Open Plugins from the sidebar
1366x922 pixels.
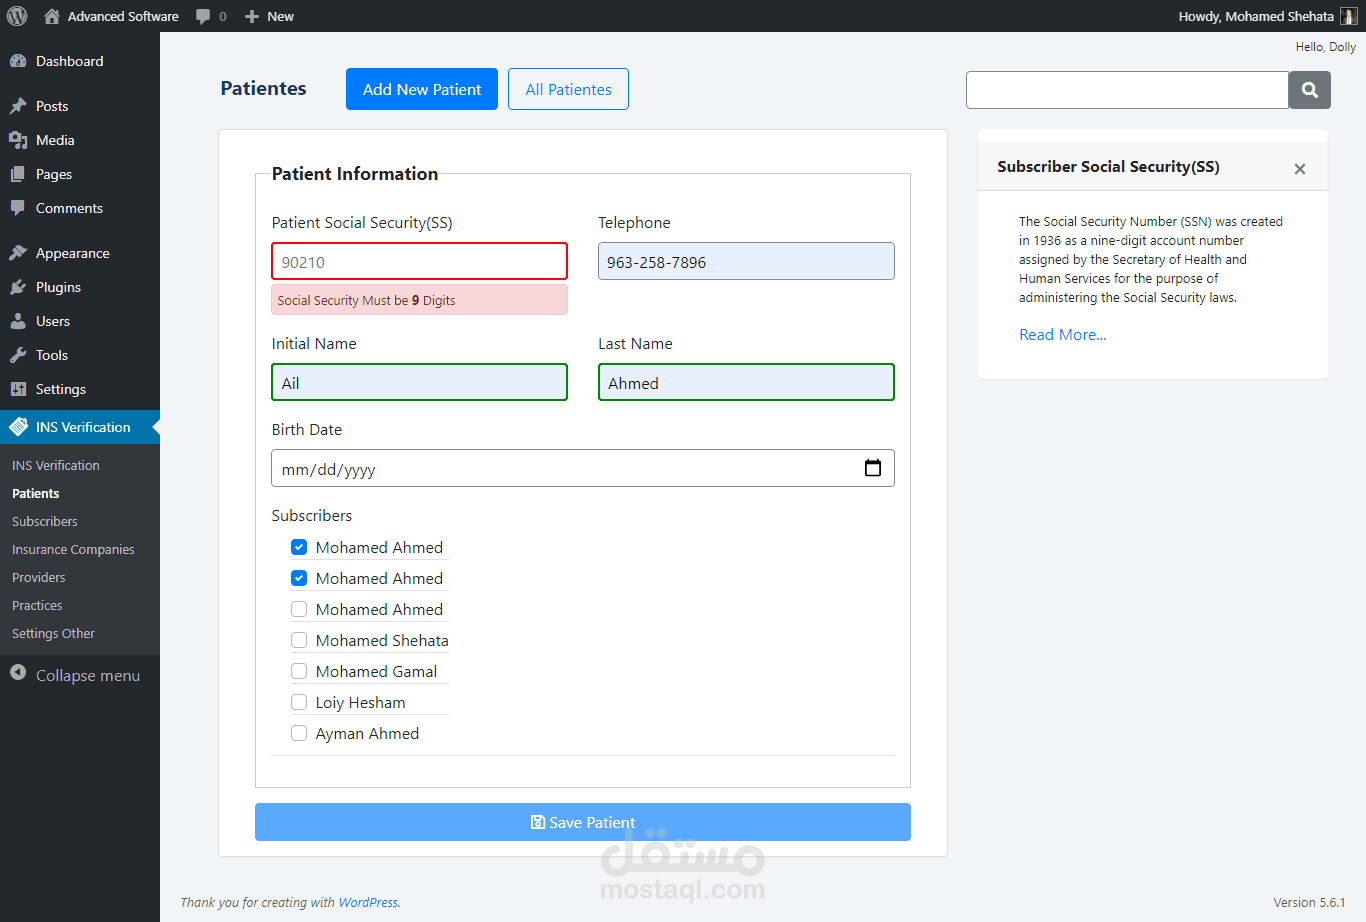tap(58, 287)
